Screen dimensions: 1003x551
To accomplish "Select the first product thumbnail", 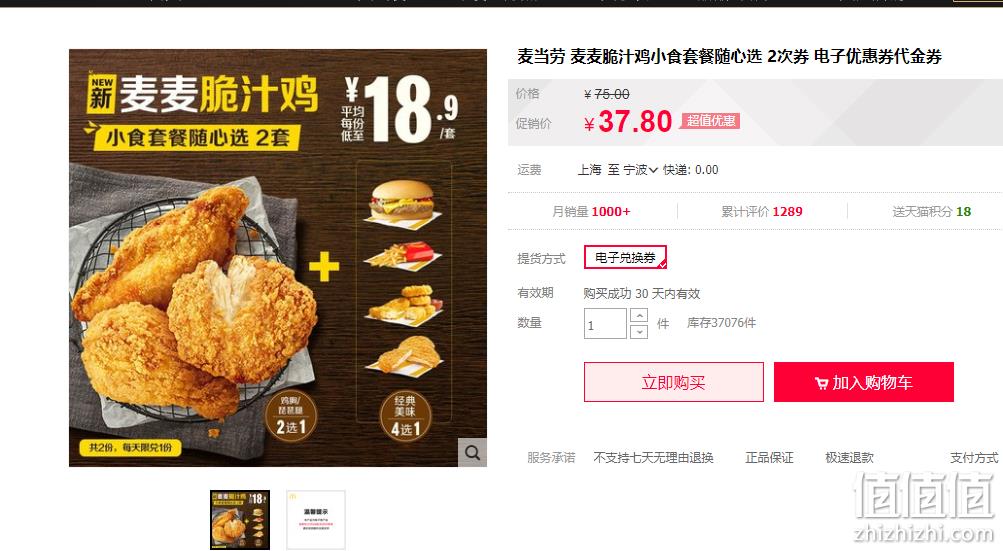I will coord(240,520).
